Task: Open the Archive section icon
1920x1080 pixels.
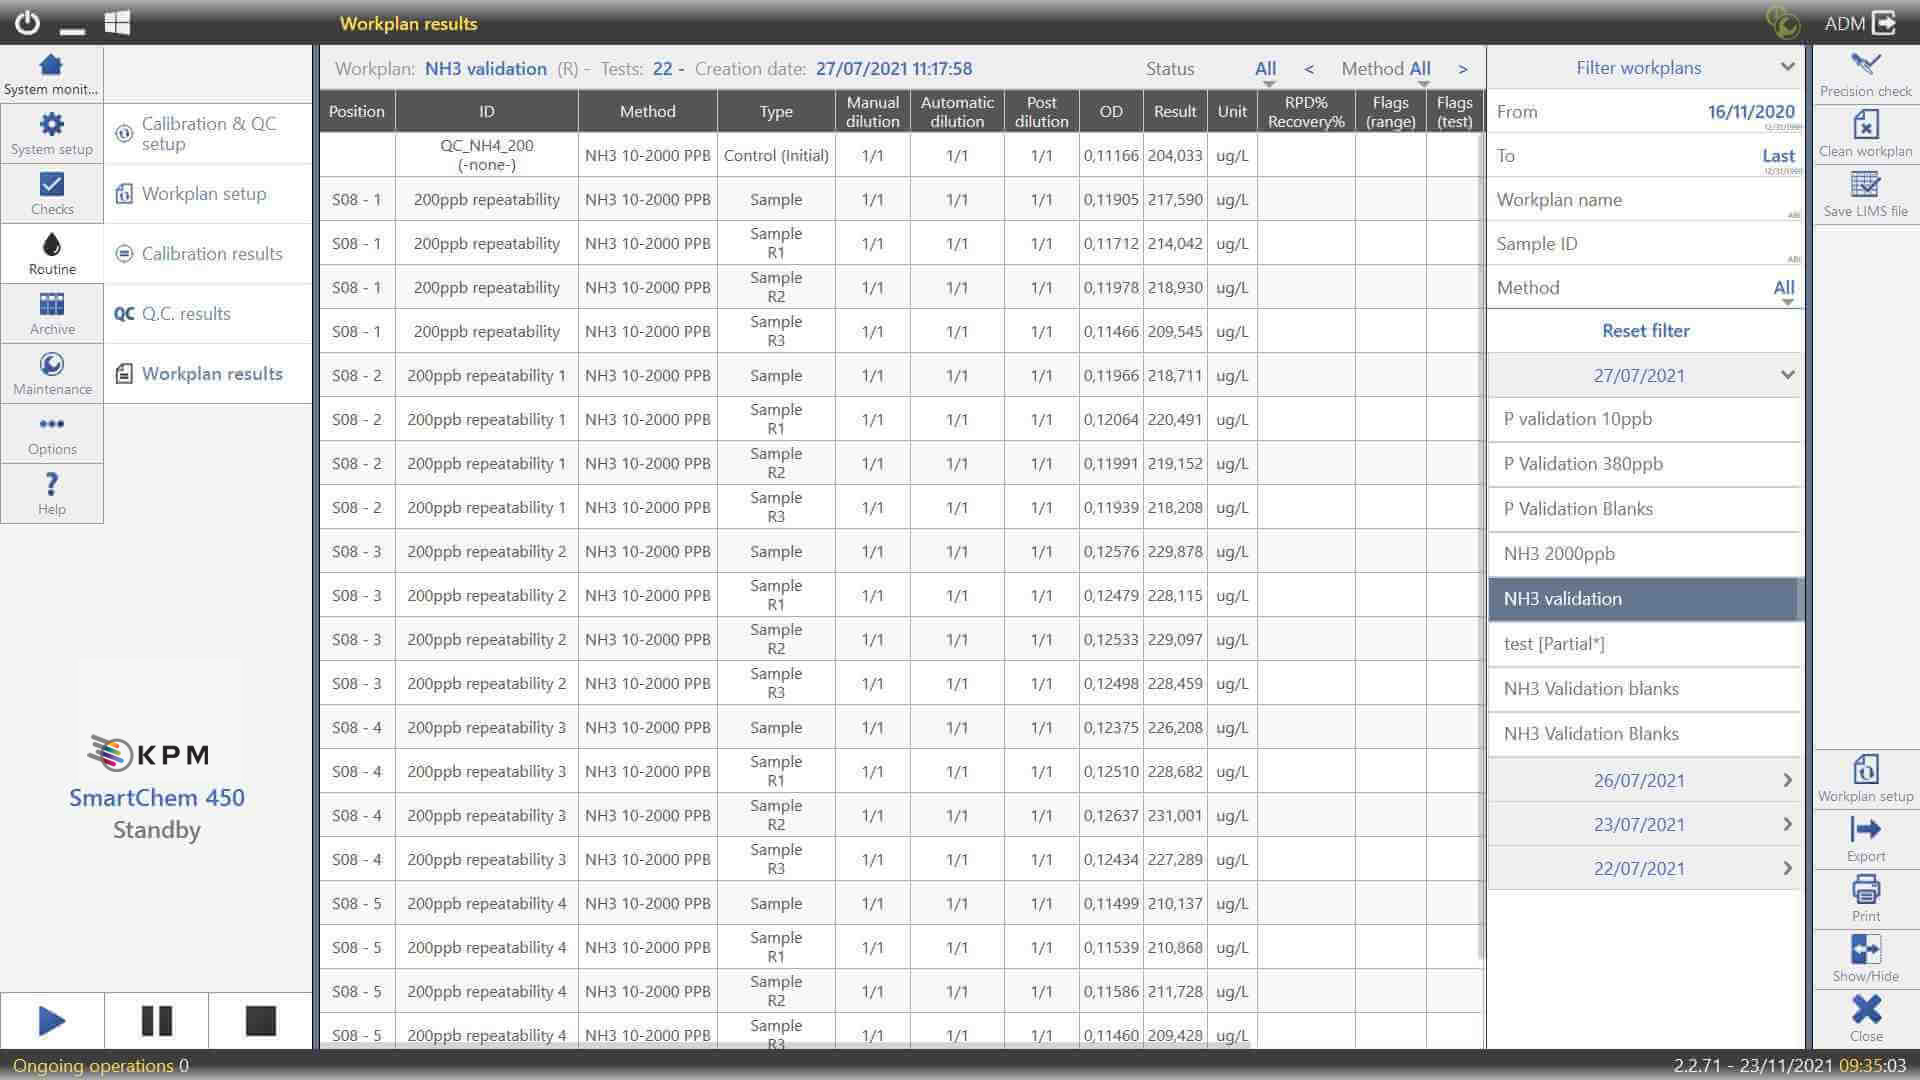Action: point(52,305)
